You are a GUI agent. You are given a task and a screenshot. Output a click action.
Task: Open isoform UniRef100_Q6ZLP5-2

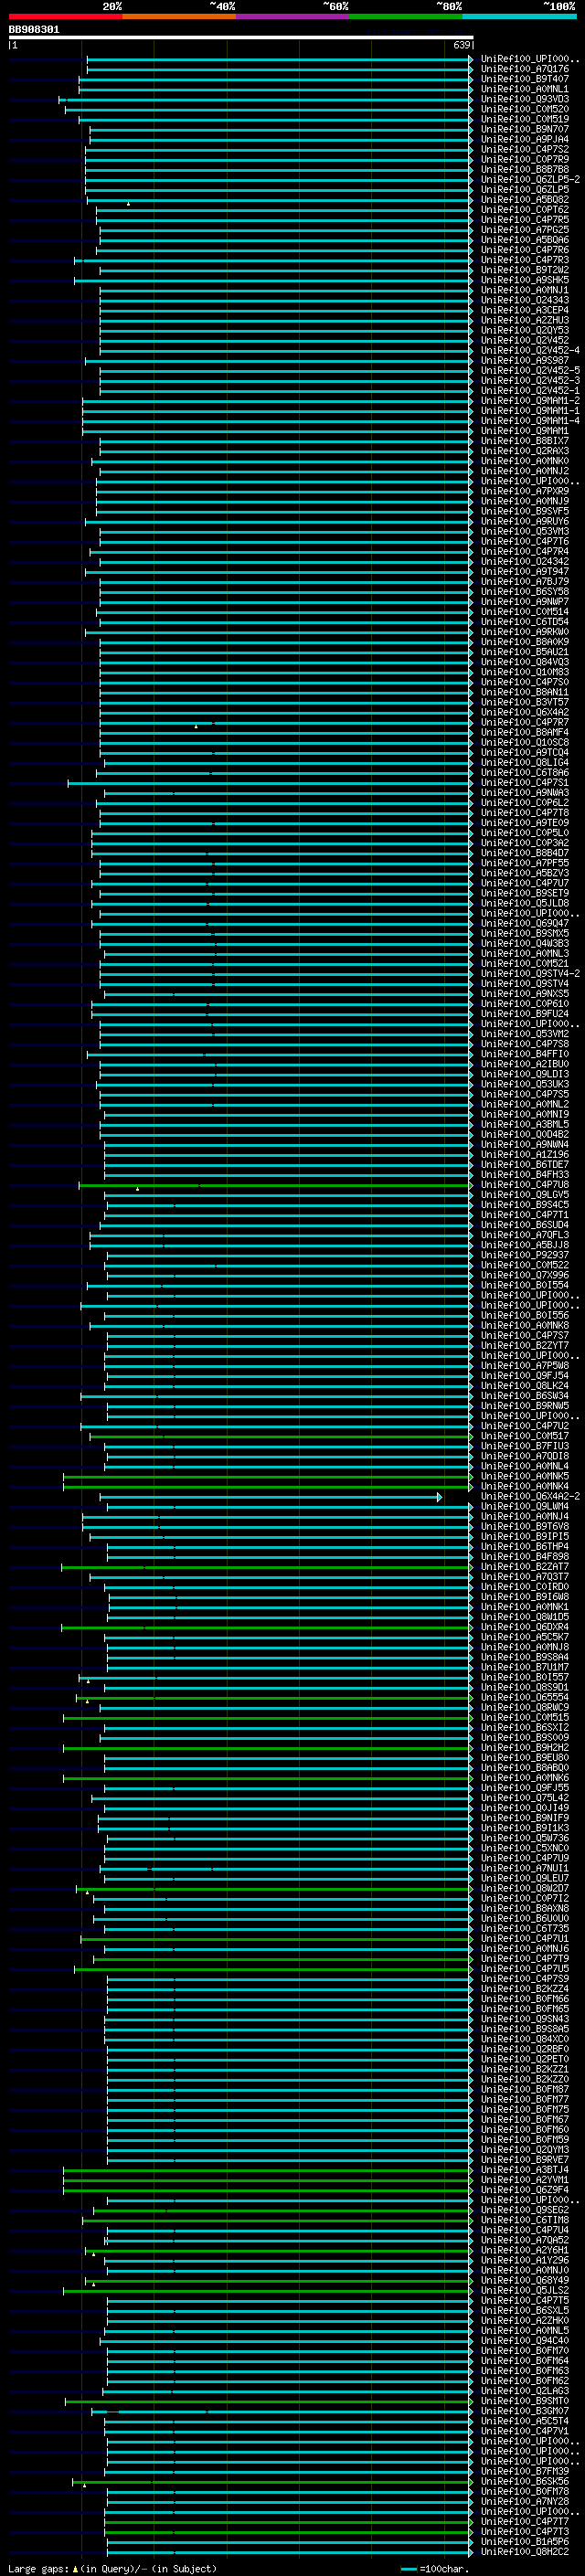click(x=530, y=179)
